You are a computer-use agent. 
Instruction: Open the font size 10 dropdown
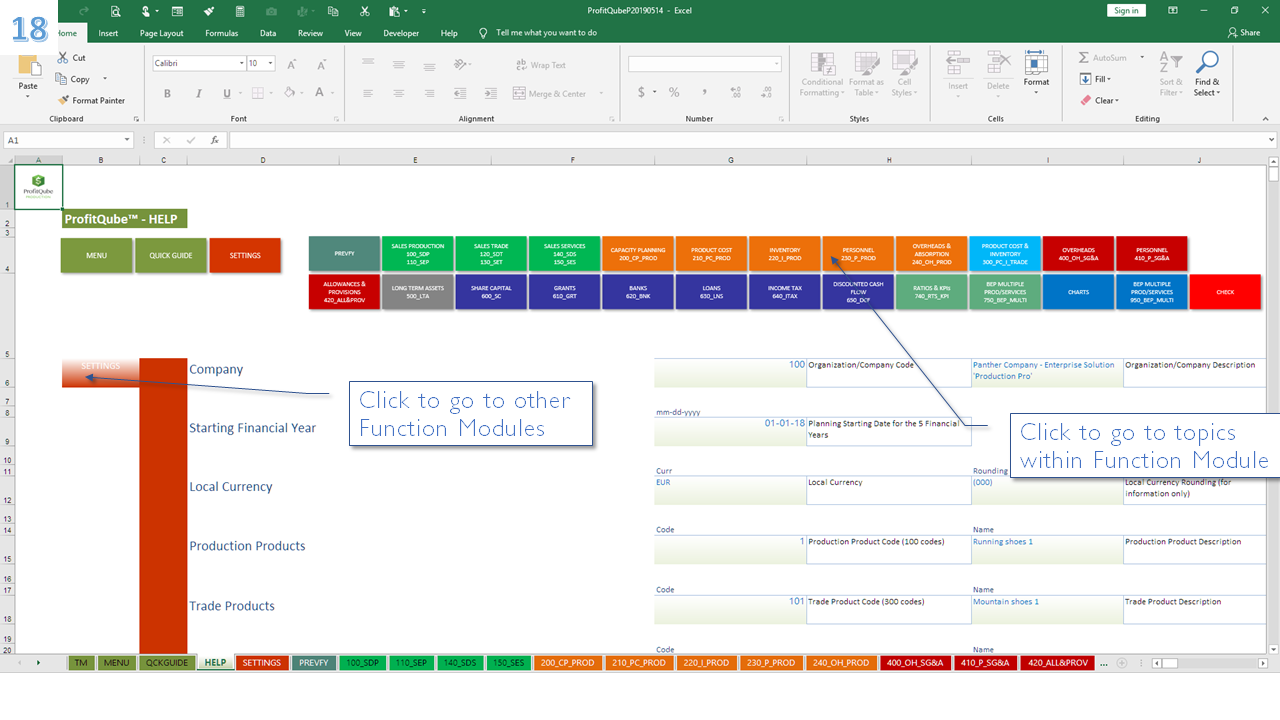click(272, 64)
